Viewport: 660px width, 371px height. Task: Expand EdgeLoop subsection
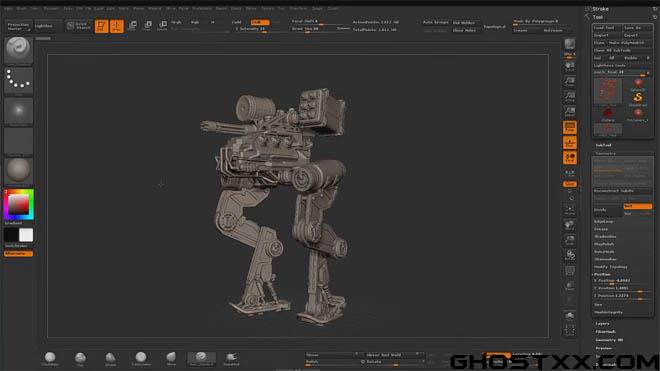(604, 222)
